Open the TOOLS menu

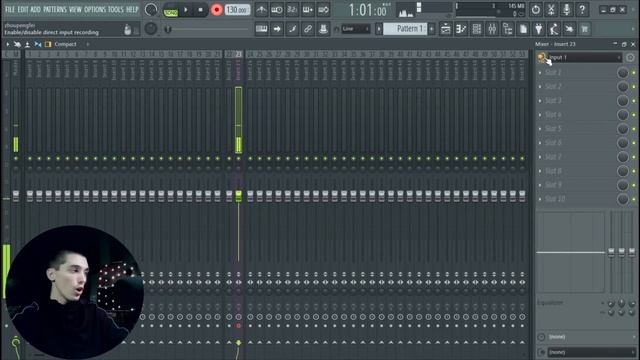point(116,9)
